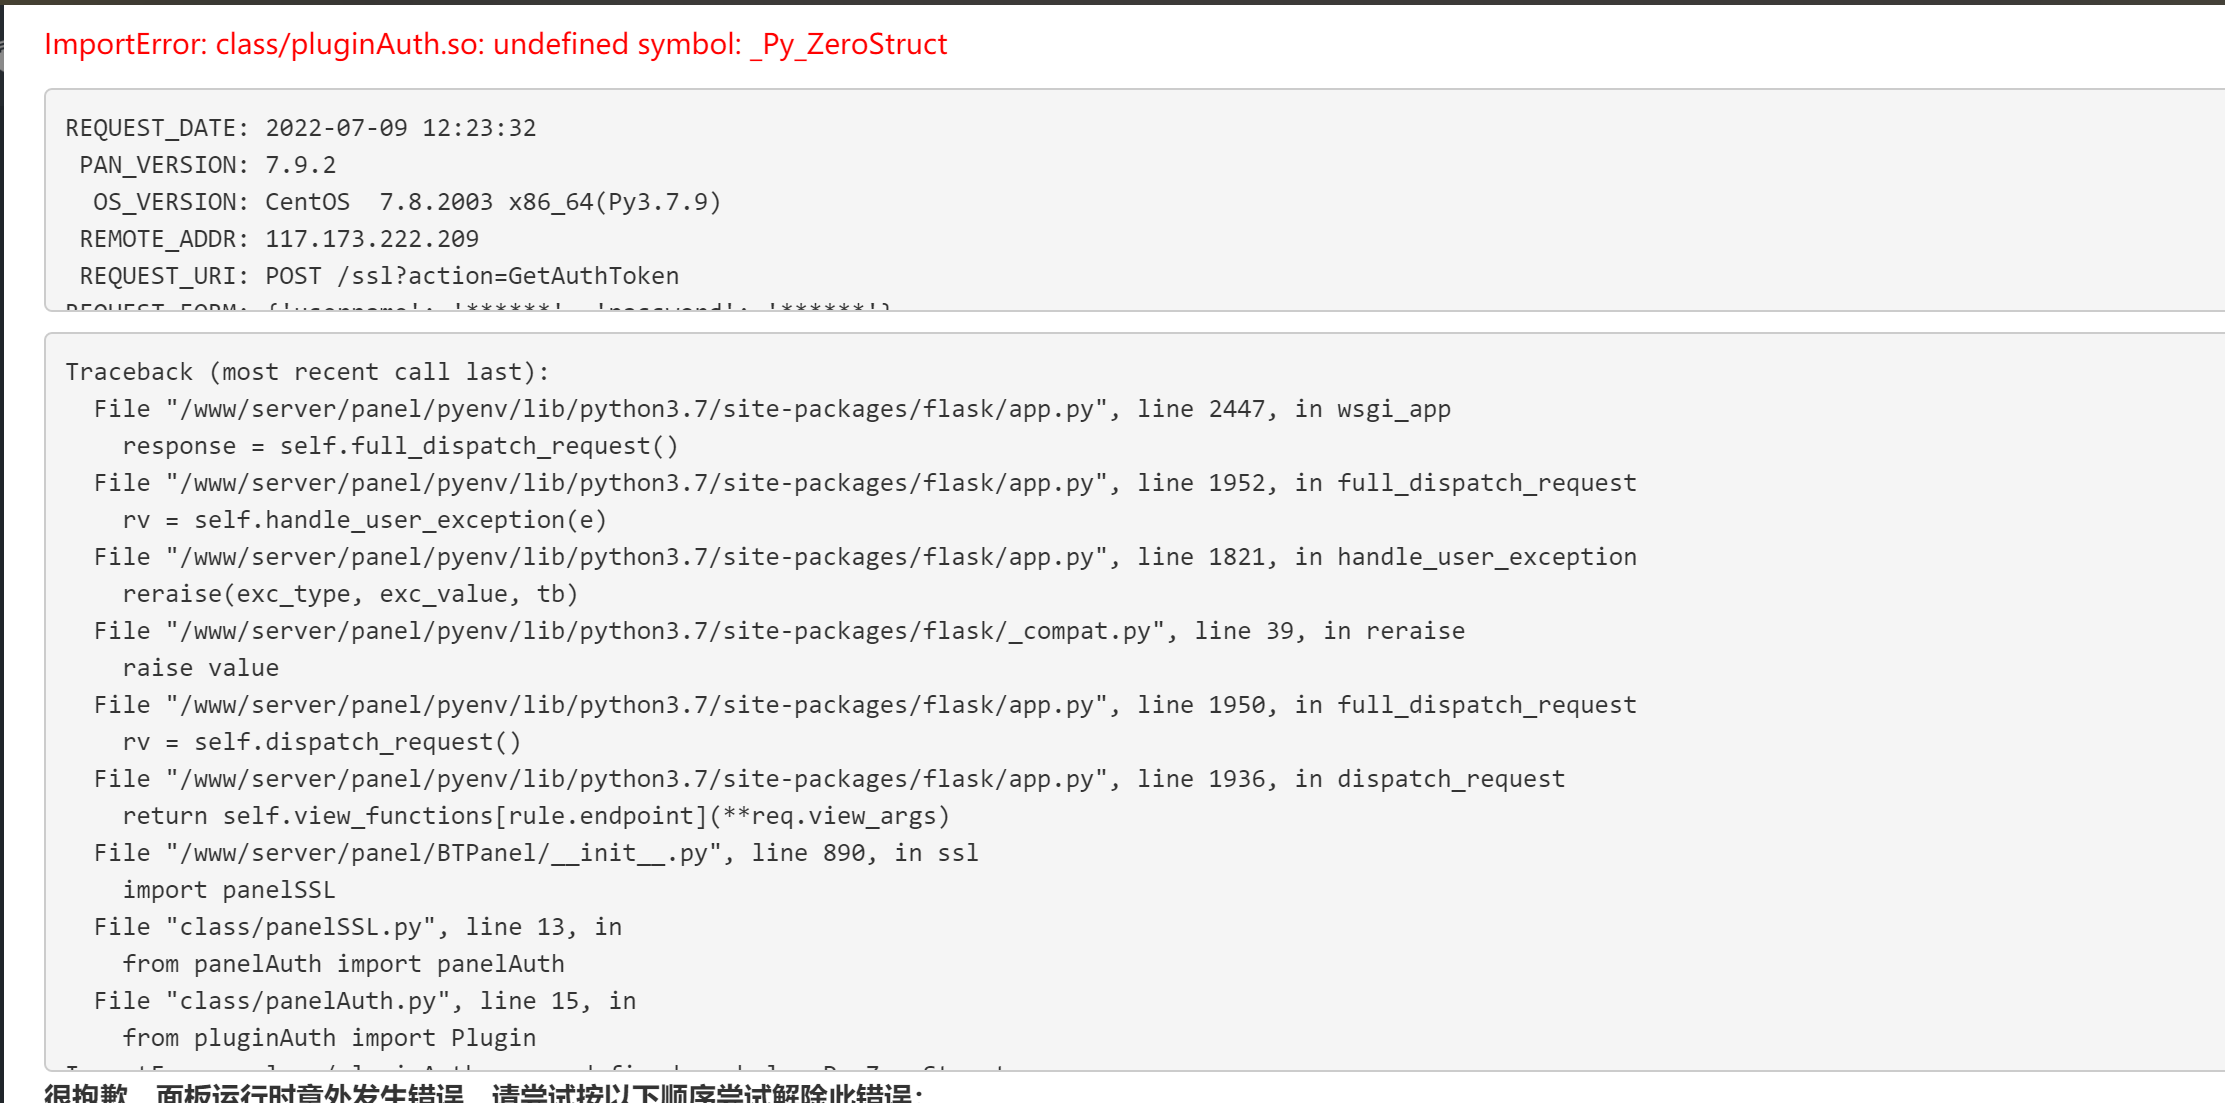Viewport: 2225px width, 1103px height.
Task: Click the BTPanel/__init__.py line 890 entry
Action: [x=536, y=853]
